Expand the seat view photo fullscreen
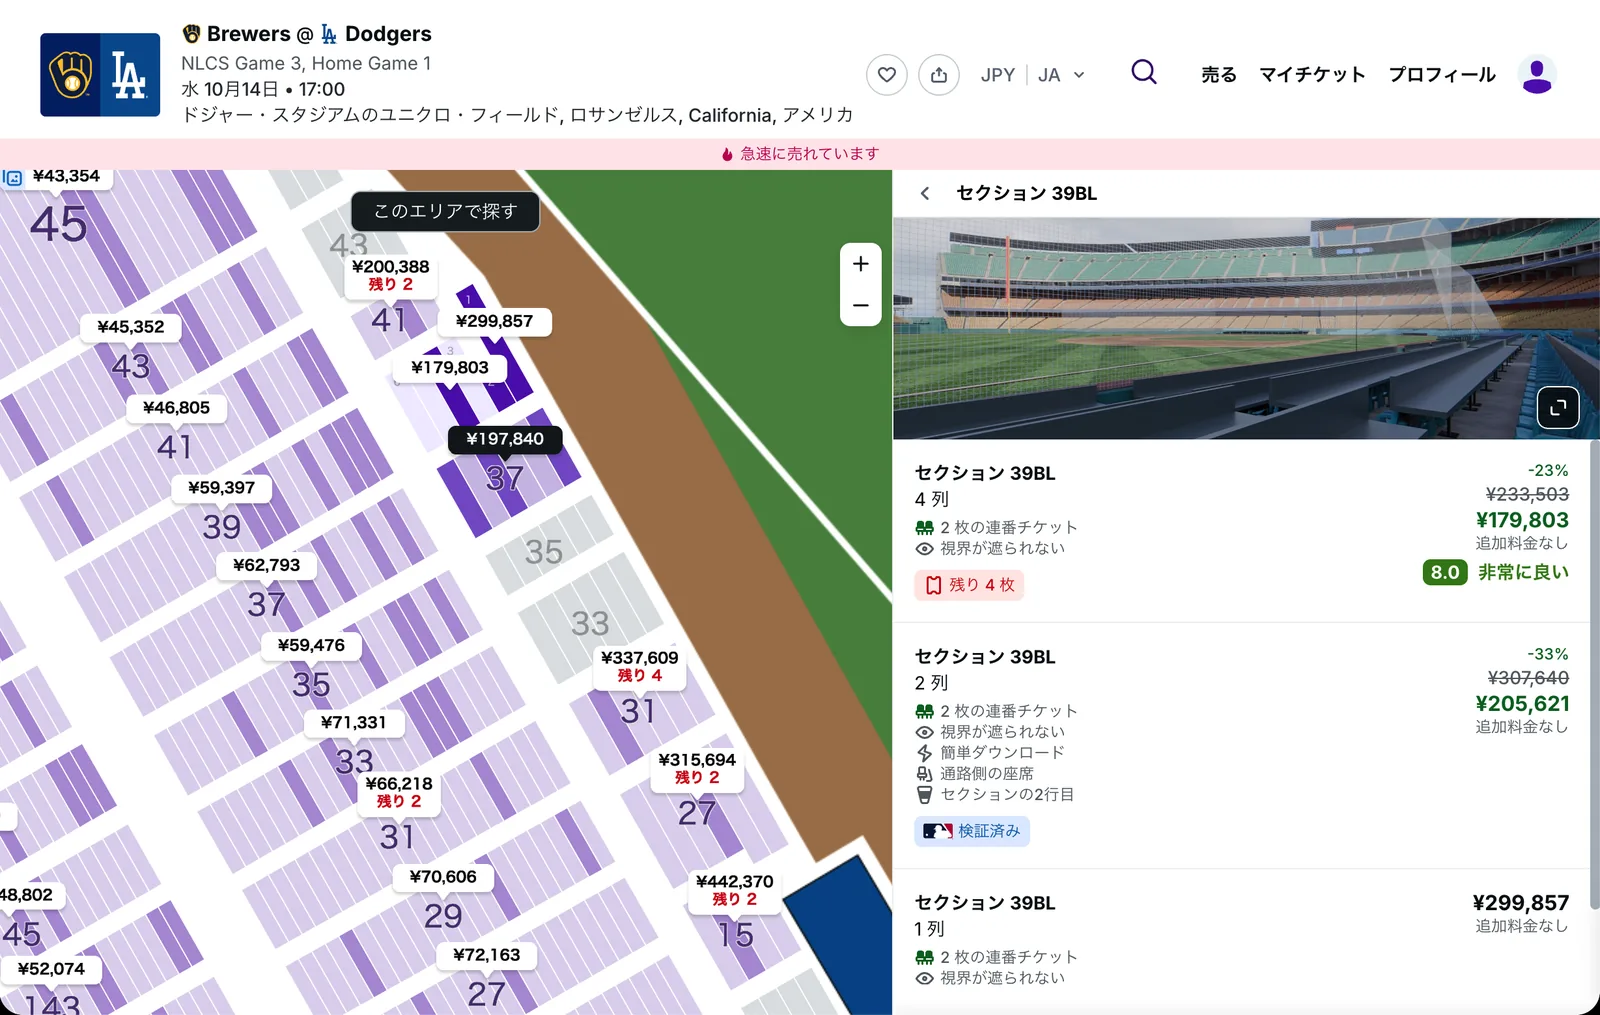 click(1558, 407)
